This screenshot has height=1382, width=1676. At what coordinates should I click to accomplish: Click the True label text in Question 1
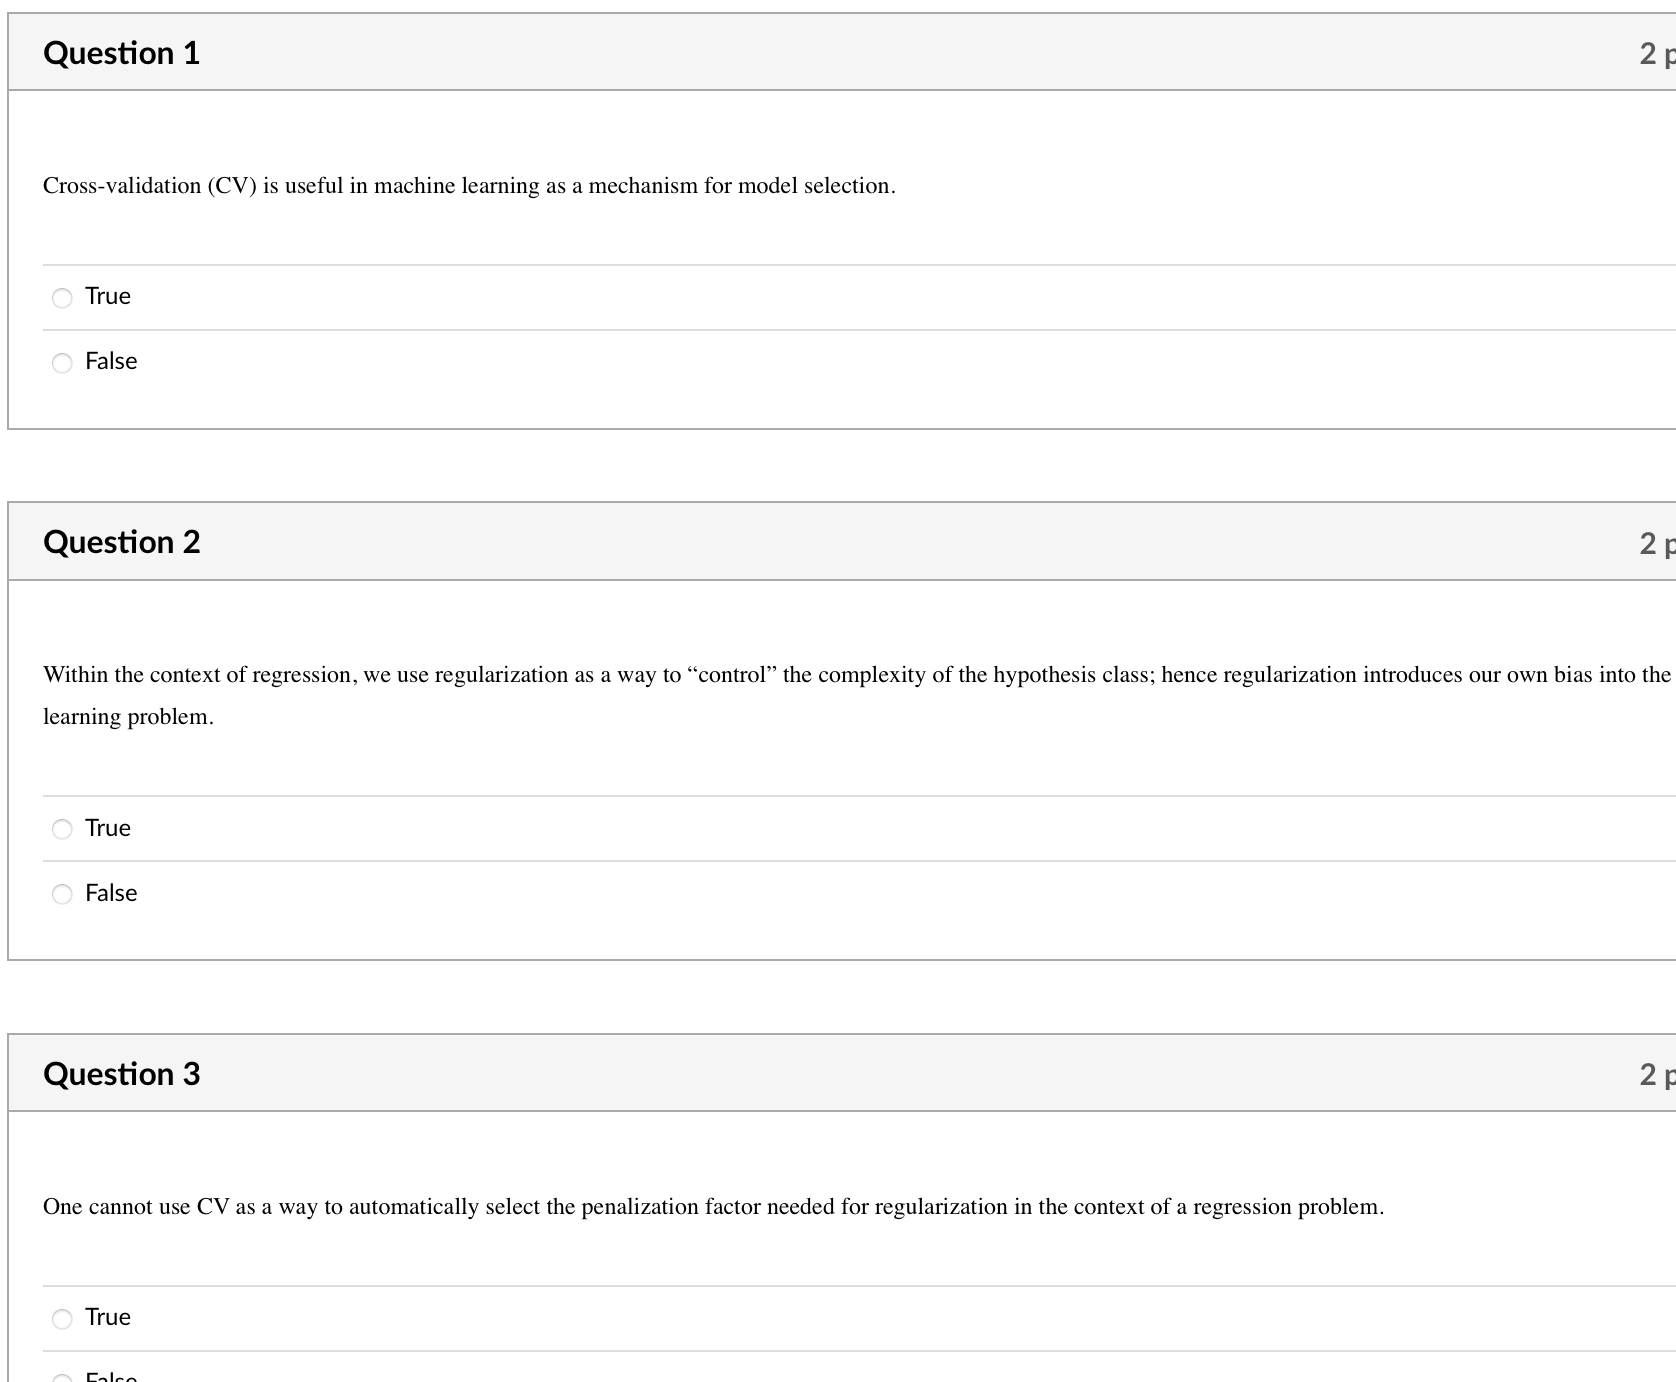click(106, 296)
